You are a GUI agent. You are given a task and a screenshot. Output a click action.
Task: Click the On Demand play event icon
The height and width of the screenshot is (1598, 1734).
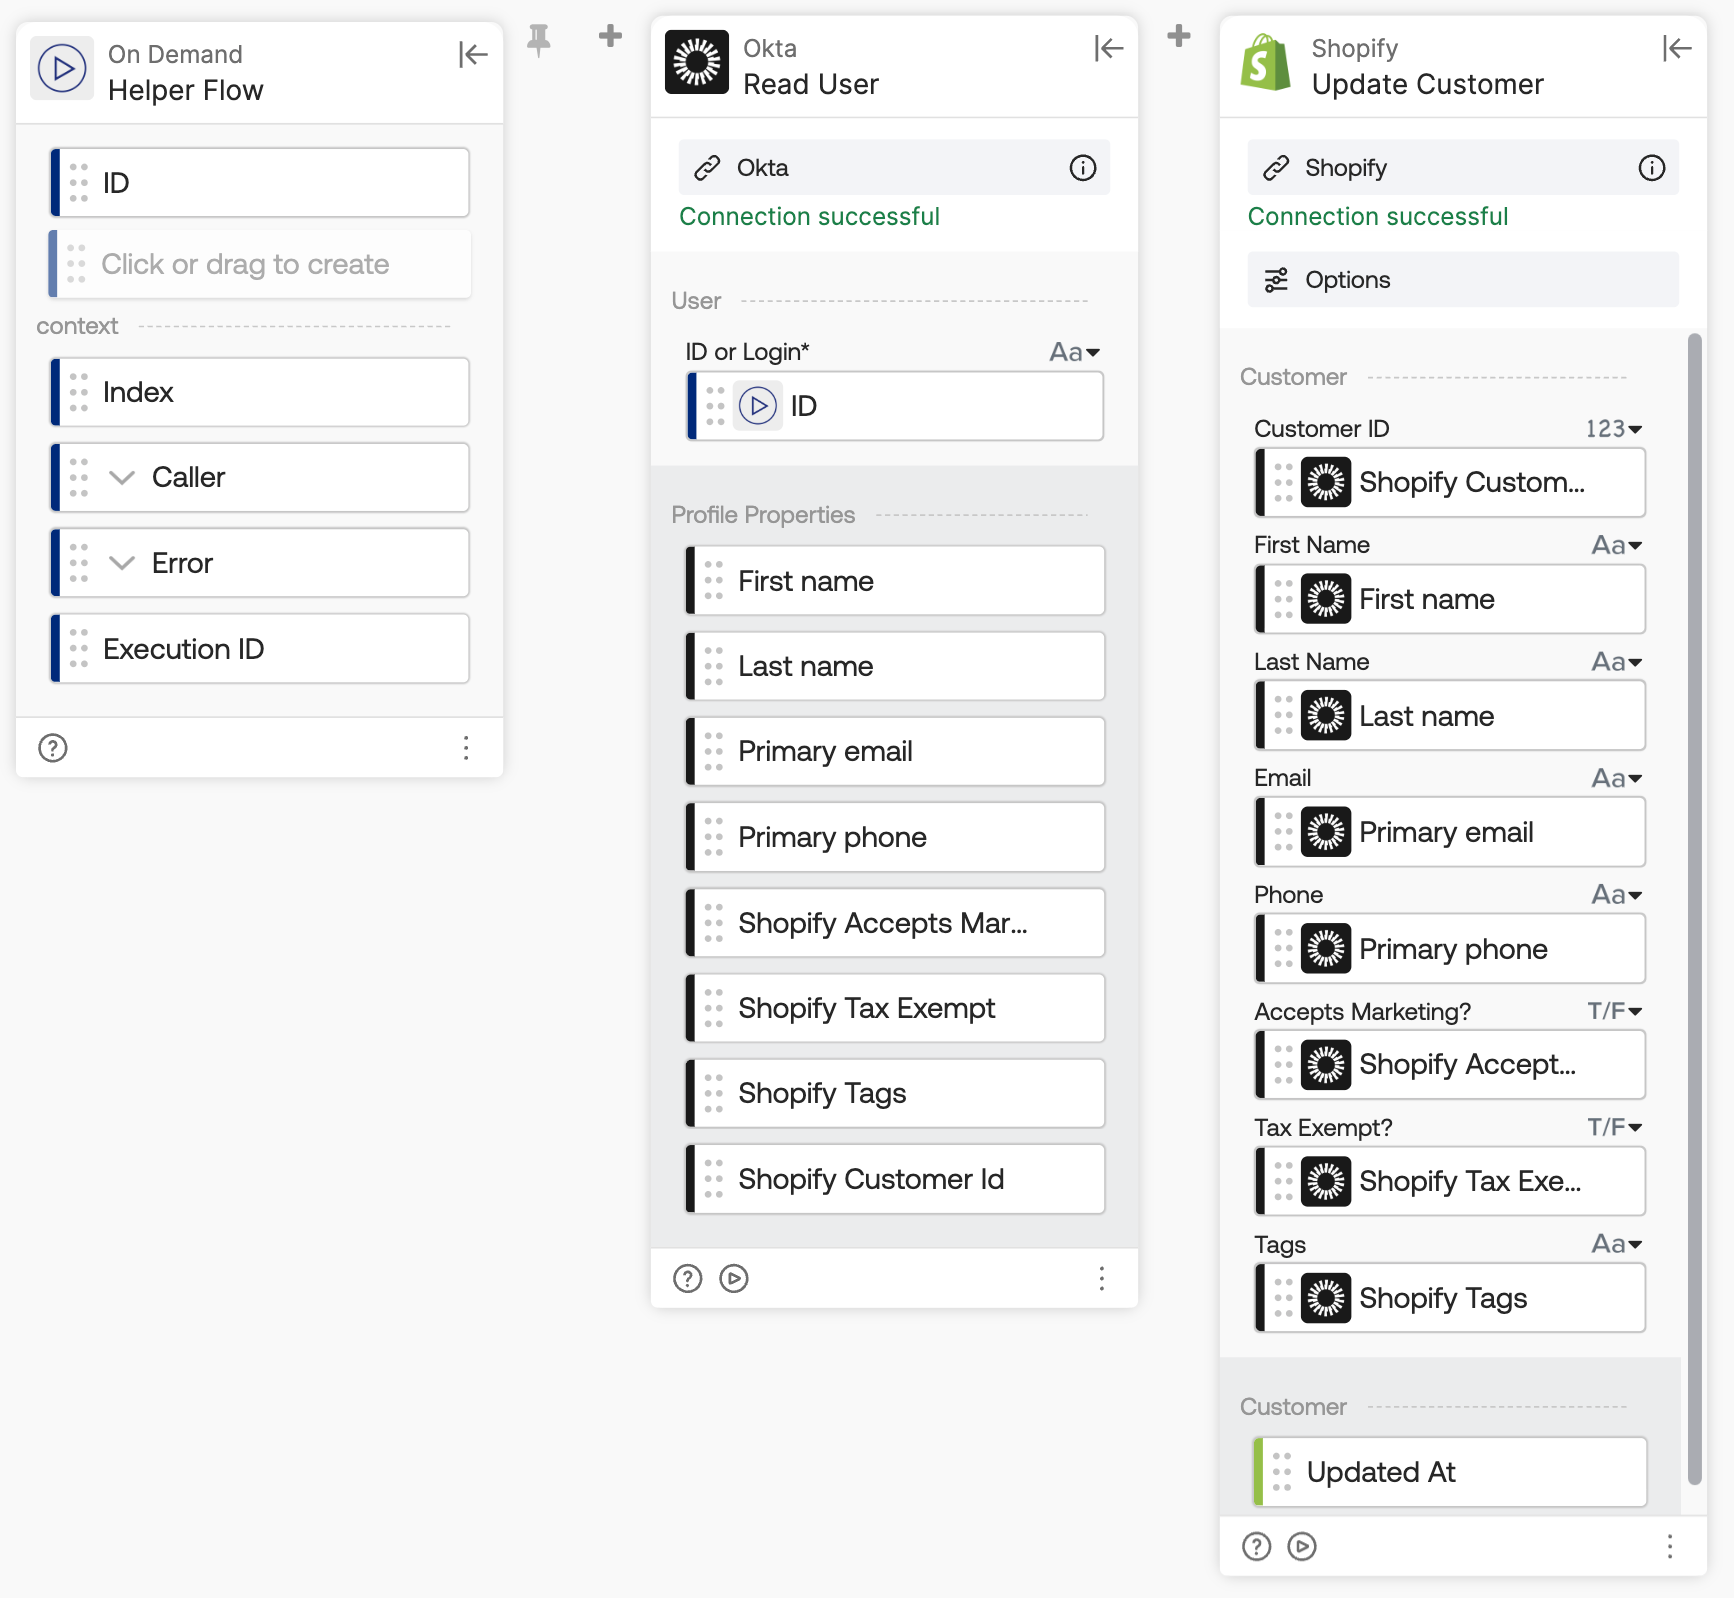pos(62,69)
